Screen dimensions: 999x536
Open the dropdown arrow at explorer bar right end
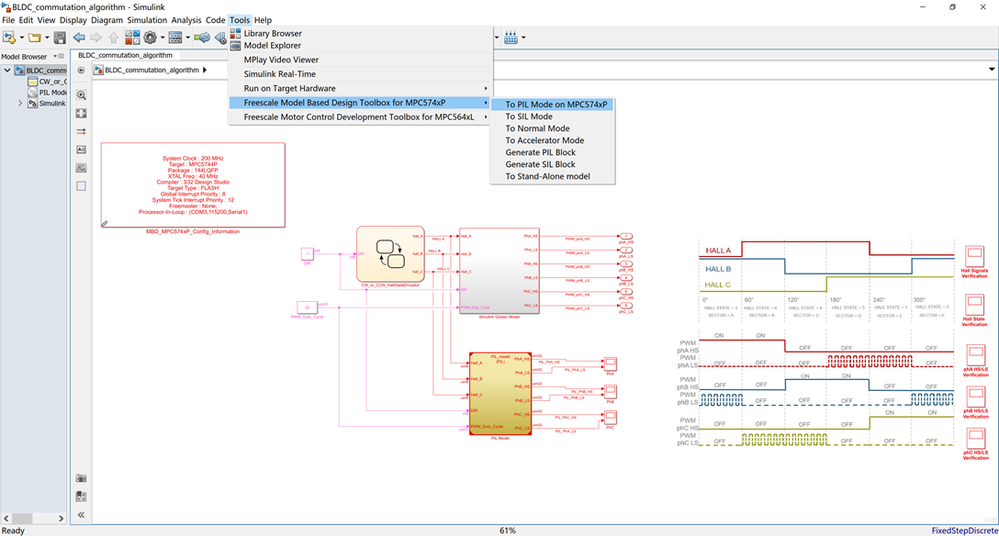pos(991,69)
